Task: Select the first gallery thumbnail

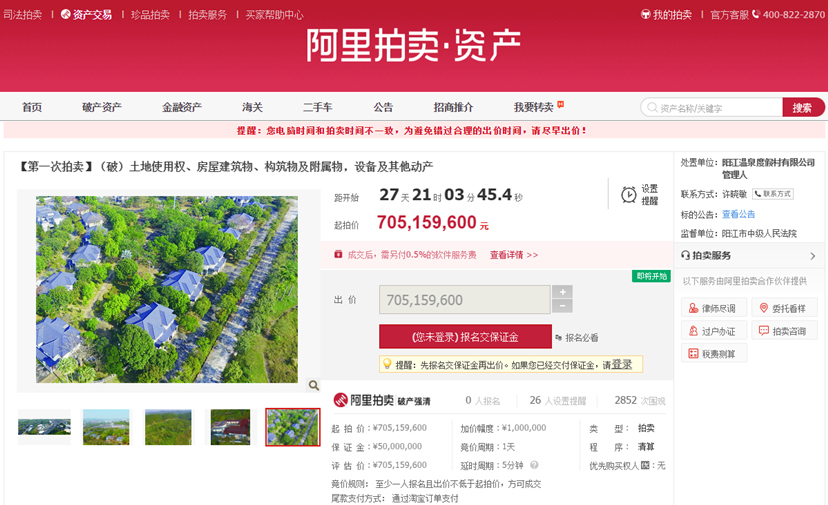Action: pyautogui.click(x=44, y=427)
